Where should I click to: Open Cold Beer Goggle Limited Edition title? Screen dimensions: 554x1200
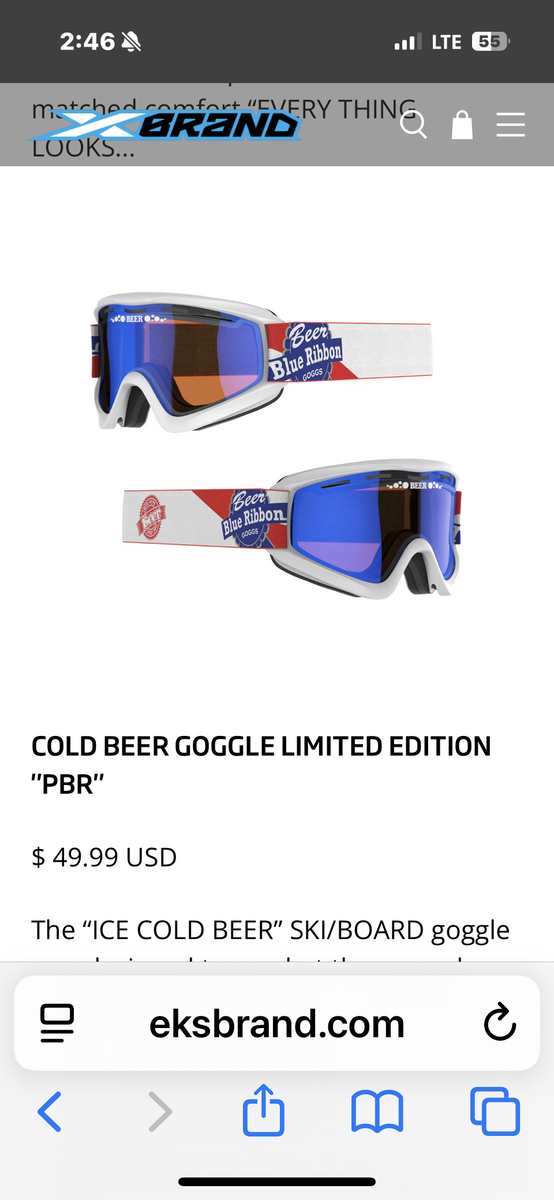(261, 765)
